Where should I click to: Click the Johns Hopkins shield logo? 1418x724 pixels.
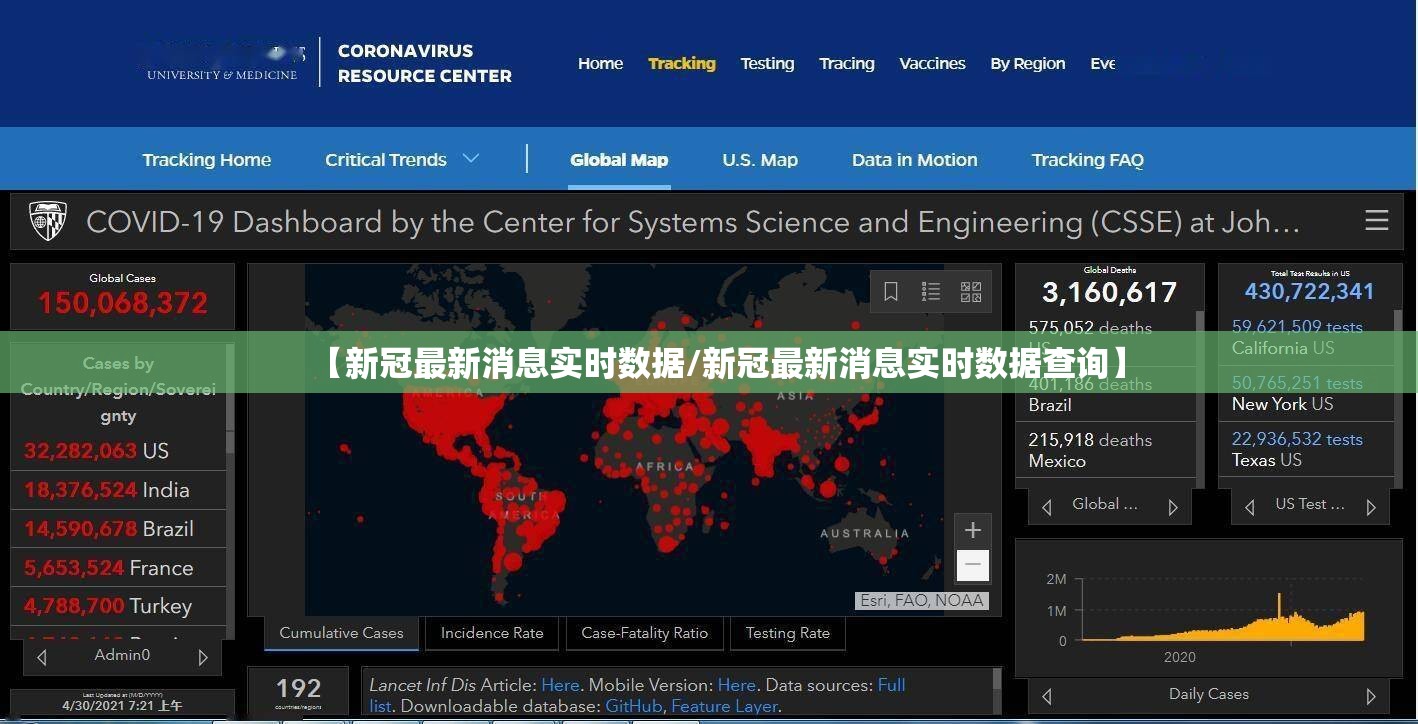(x=47, y=220)
